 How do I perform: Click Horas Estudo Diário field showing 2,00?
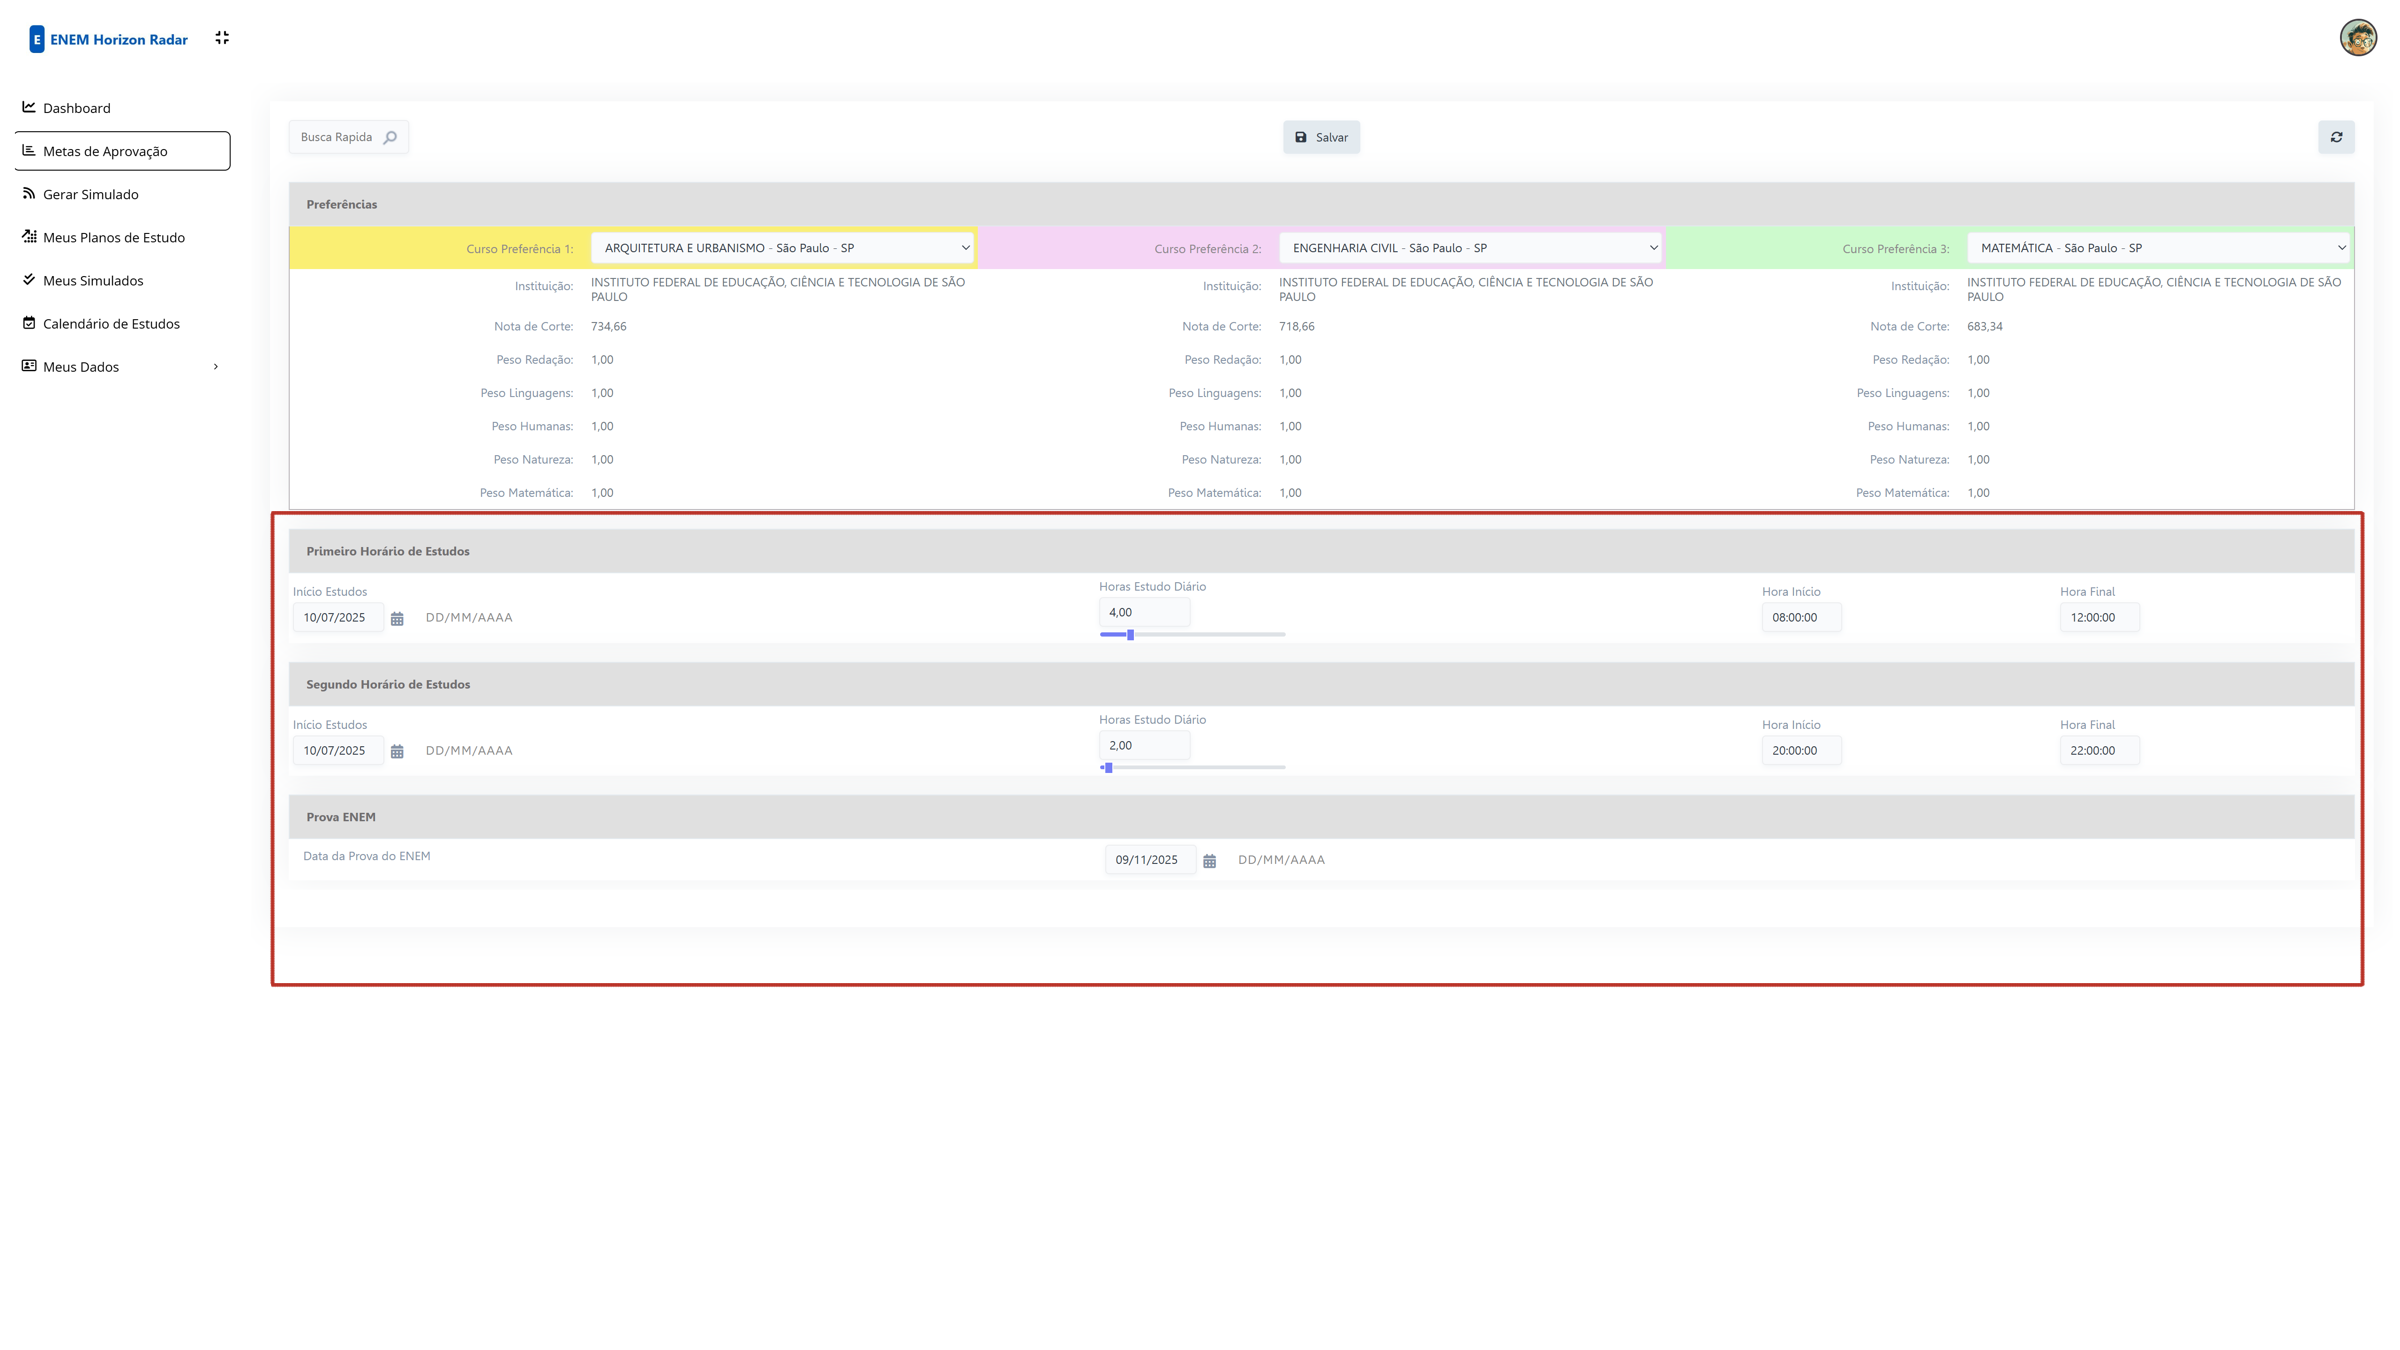(1144, 745)
